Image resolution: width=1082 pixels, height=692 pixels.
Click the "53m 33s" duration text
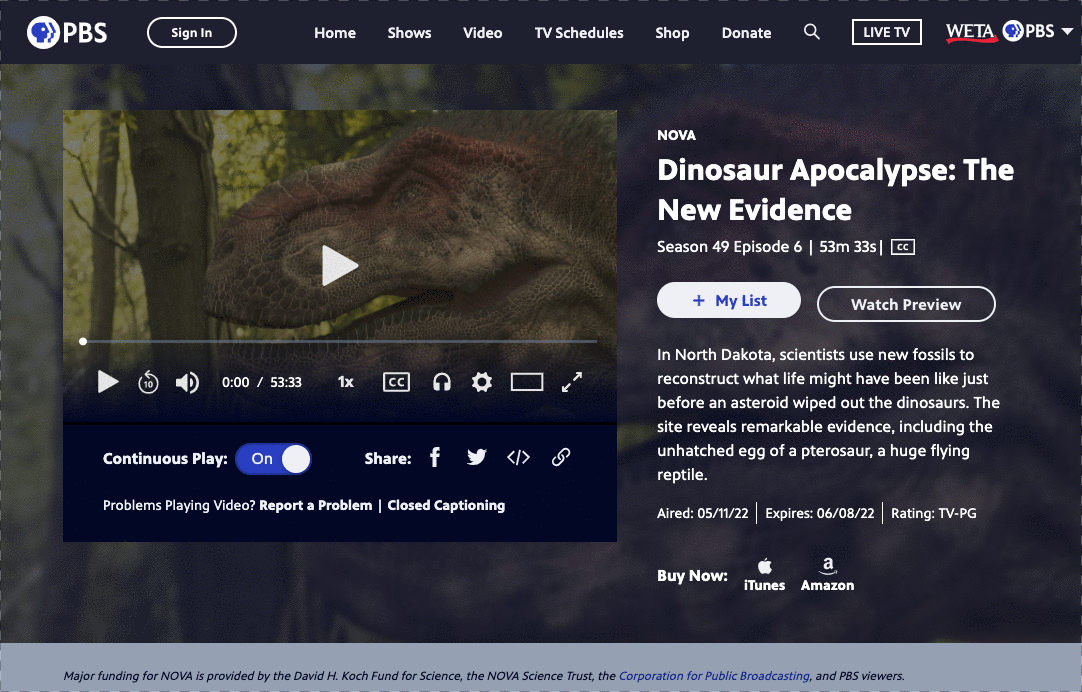(x=847, y=246)
